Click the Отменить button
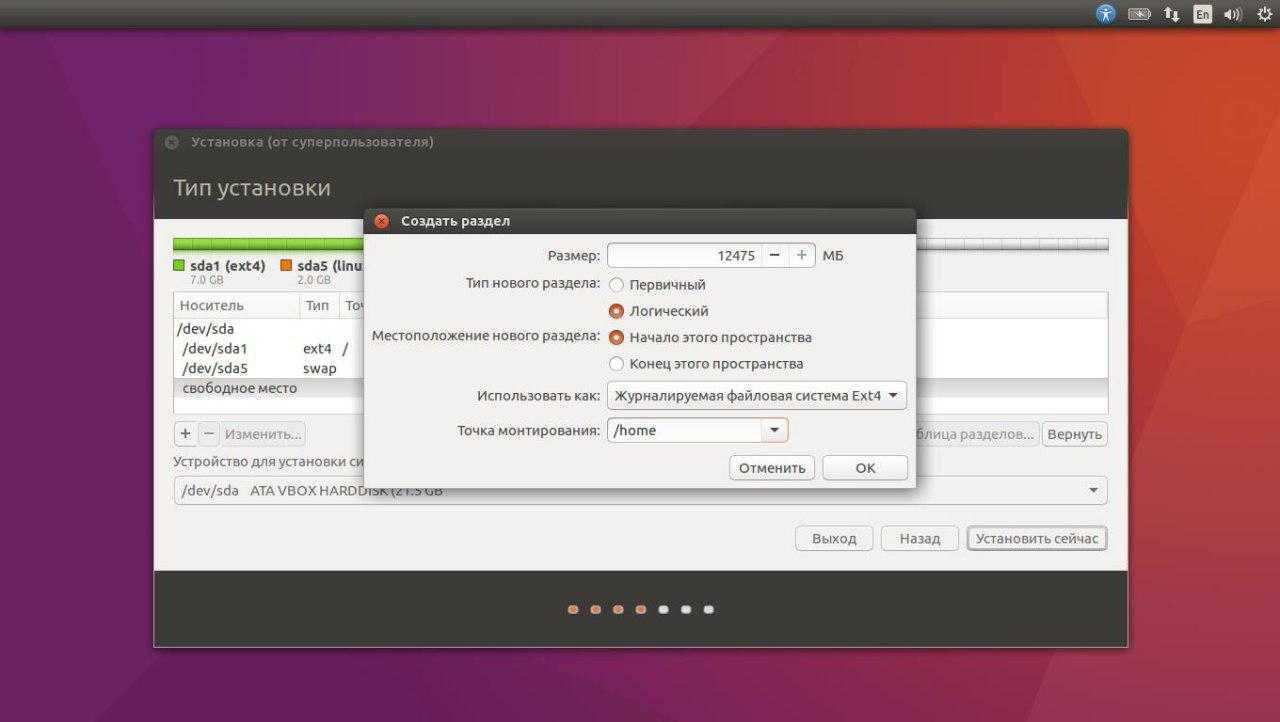The image size is (1280, 722). click(x=772, y=468)
